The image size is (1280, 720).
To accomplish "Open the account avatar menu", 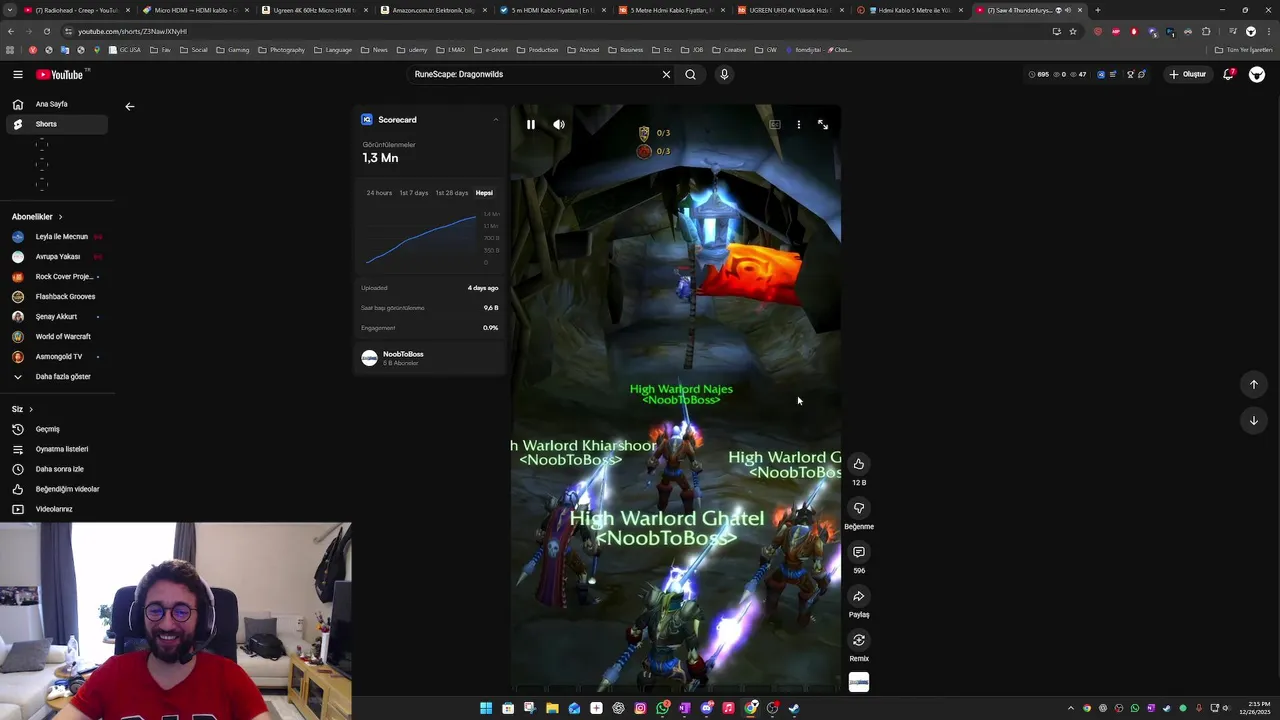I will [x=1257, y=74].
